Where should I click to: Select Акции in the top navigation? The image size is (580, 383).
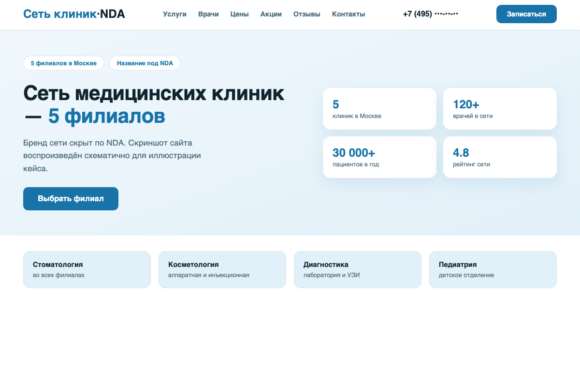click(x=271, y=14)
